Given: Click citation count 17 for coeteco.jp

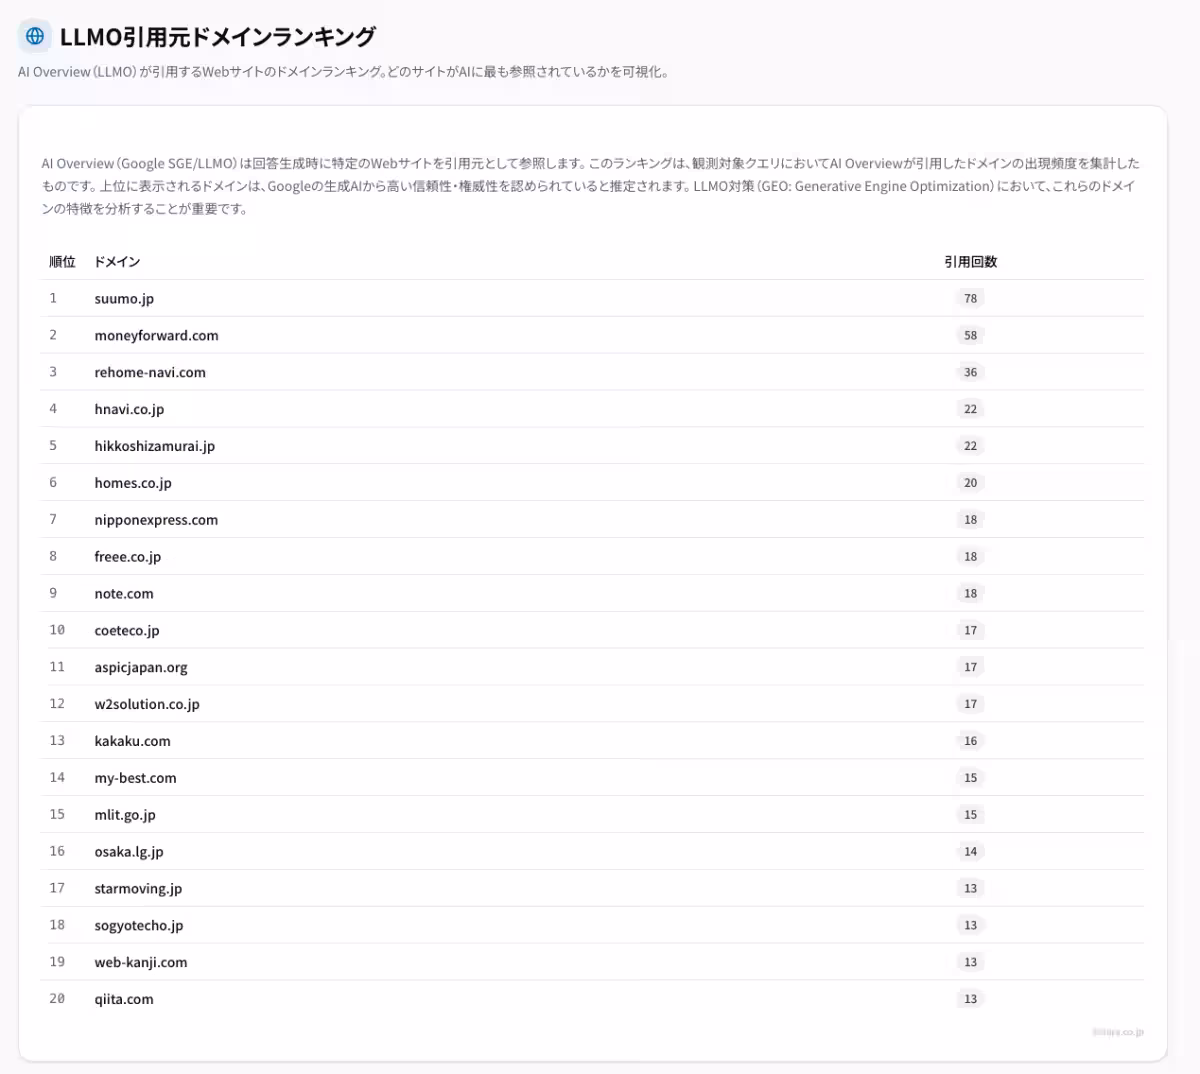Looking at the screenshot, I should pyautogui.click(x=970, y=630).
